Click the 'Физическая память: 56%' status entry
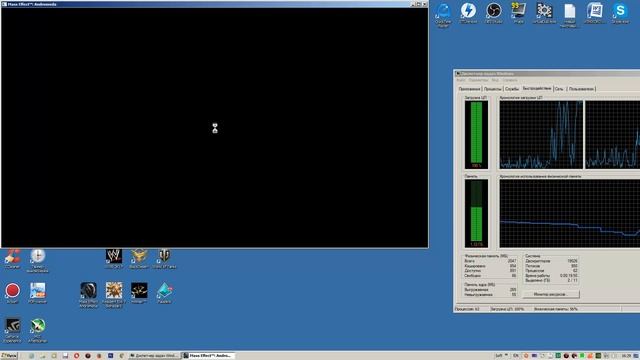Viewport: 640px width, 360px height. point(556,309)
